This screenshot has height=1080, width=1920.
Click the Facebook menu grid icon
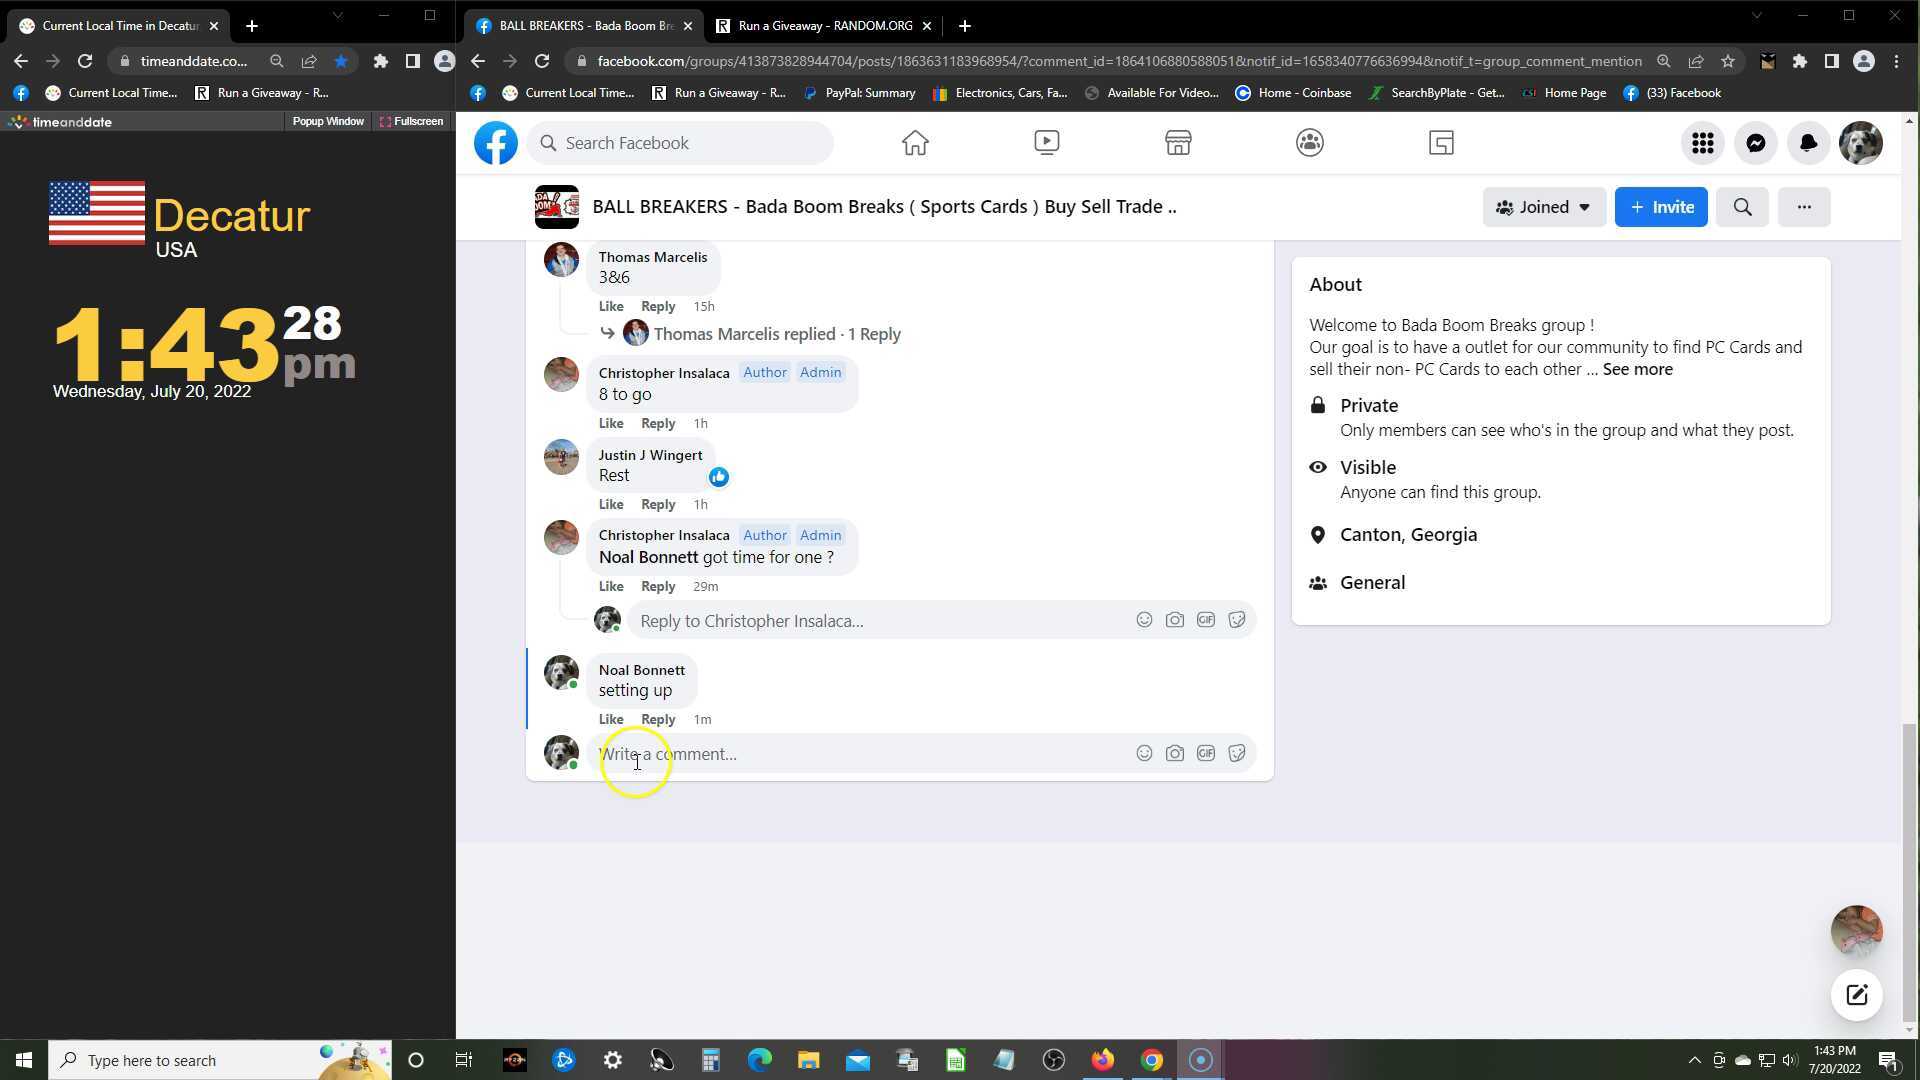pyautogui.click(x=1702, y=143)
